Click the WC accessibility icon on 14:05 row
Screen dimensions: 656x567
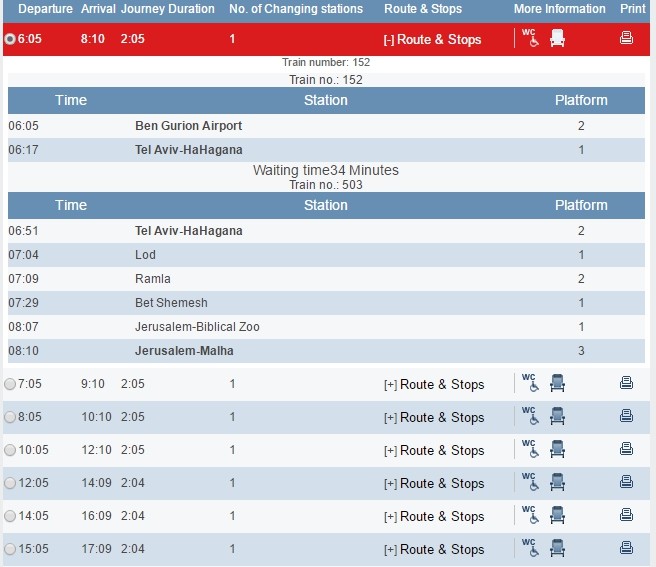(530, 515)
